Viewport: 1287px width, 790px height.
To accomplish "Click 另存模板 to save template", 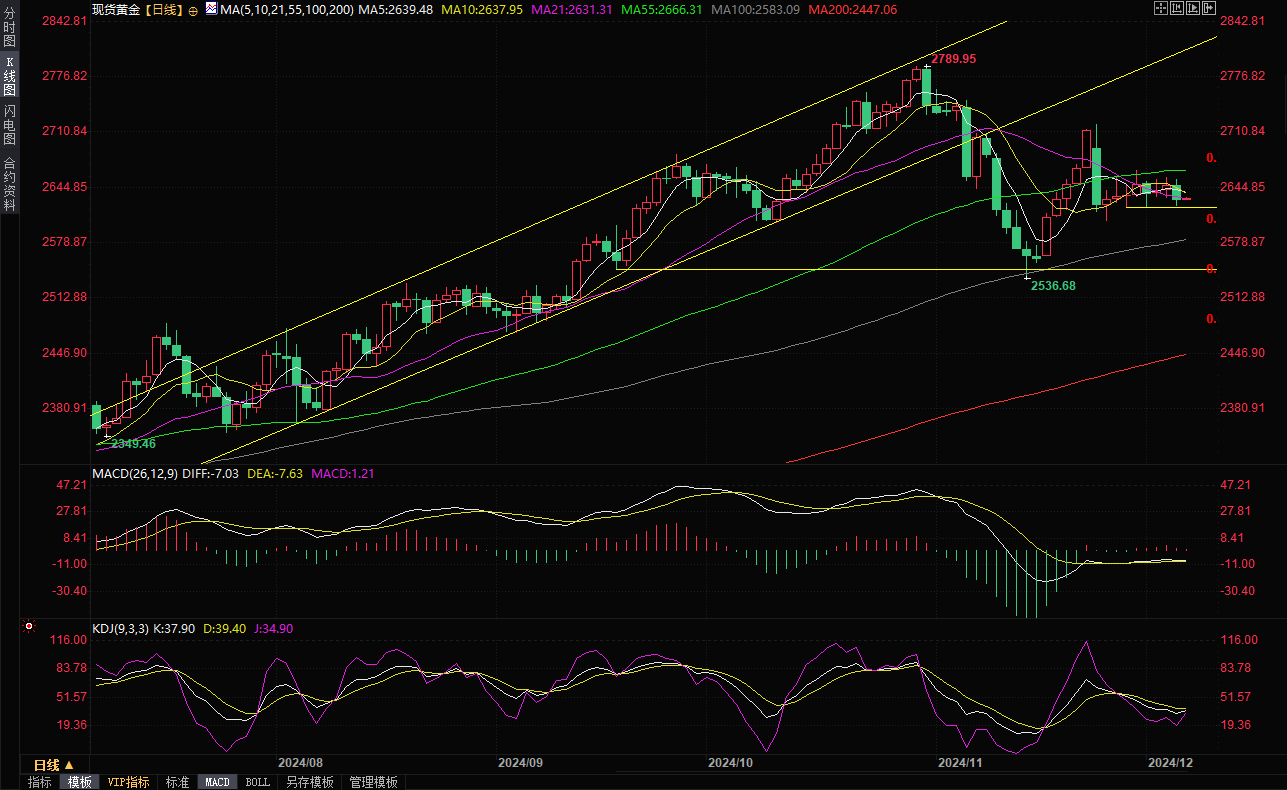I will coord(309,782).
